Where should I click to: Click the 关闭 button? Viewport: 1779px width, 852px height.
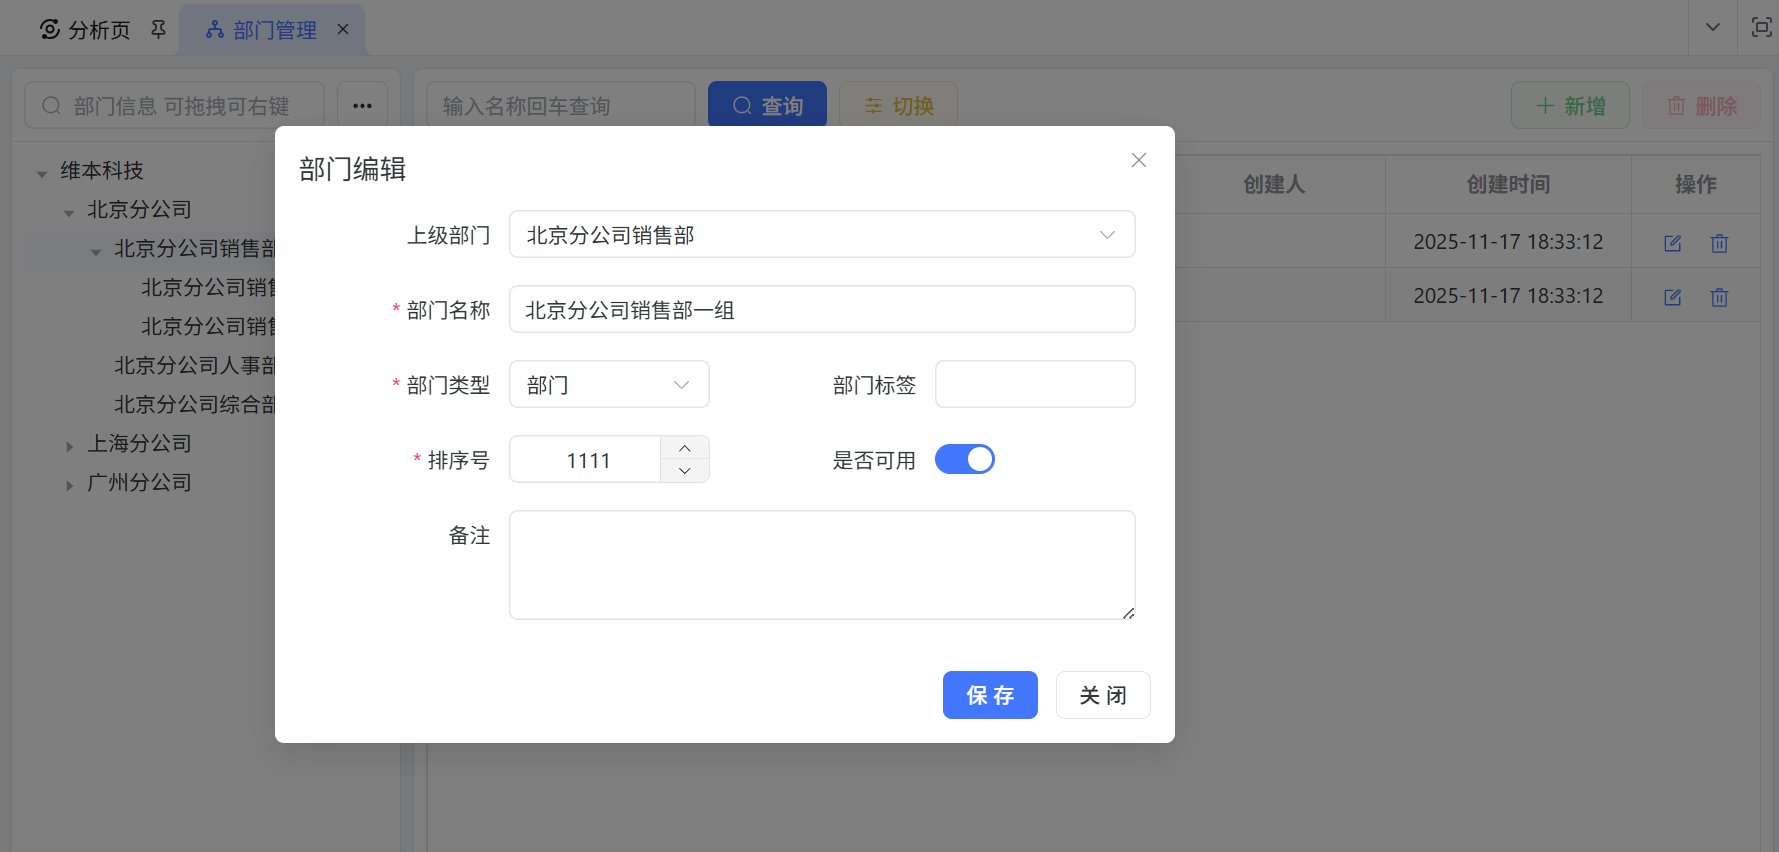pos(1102,695)
